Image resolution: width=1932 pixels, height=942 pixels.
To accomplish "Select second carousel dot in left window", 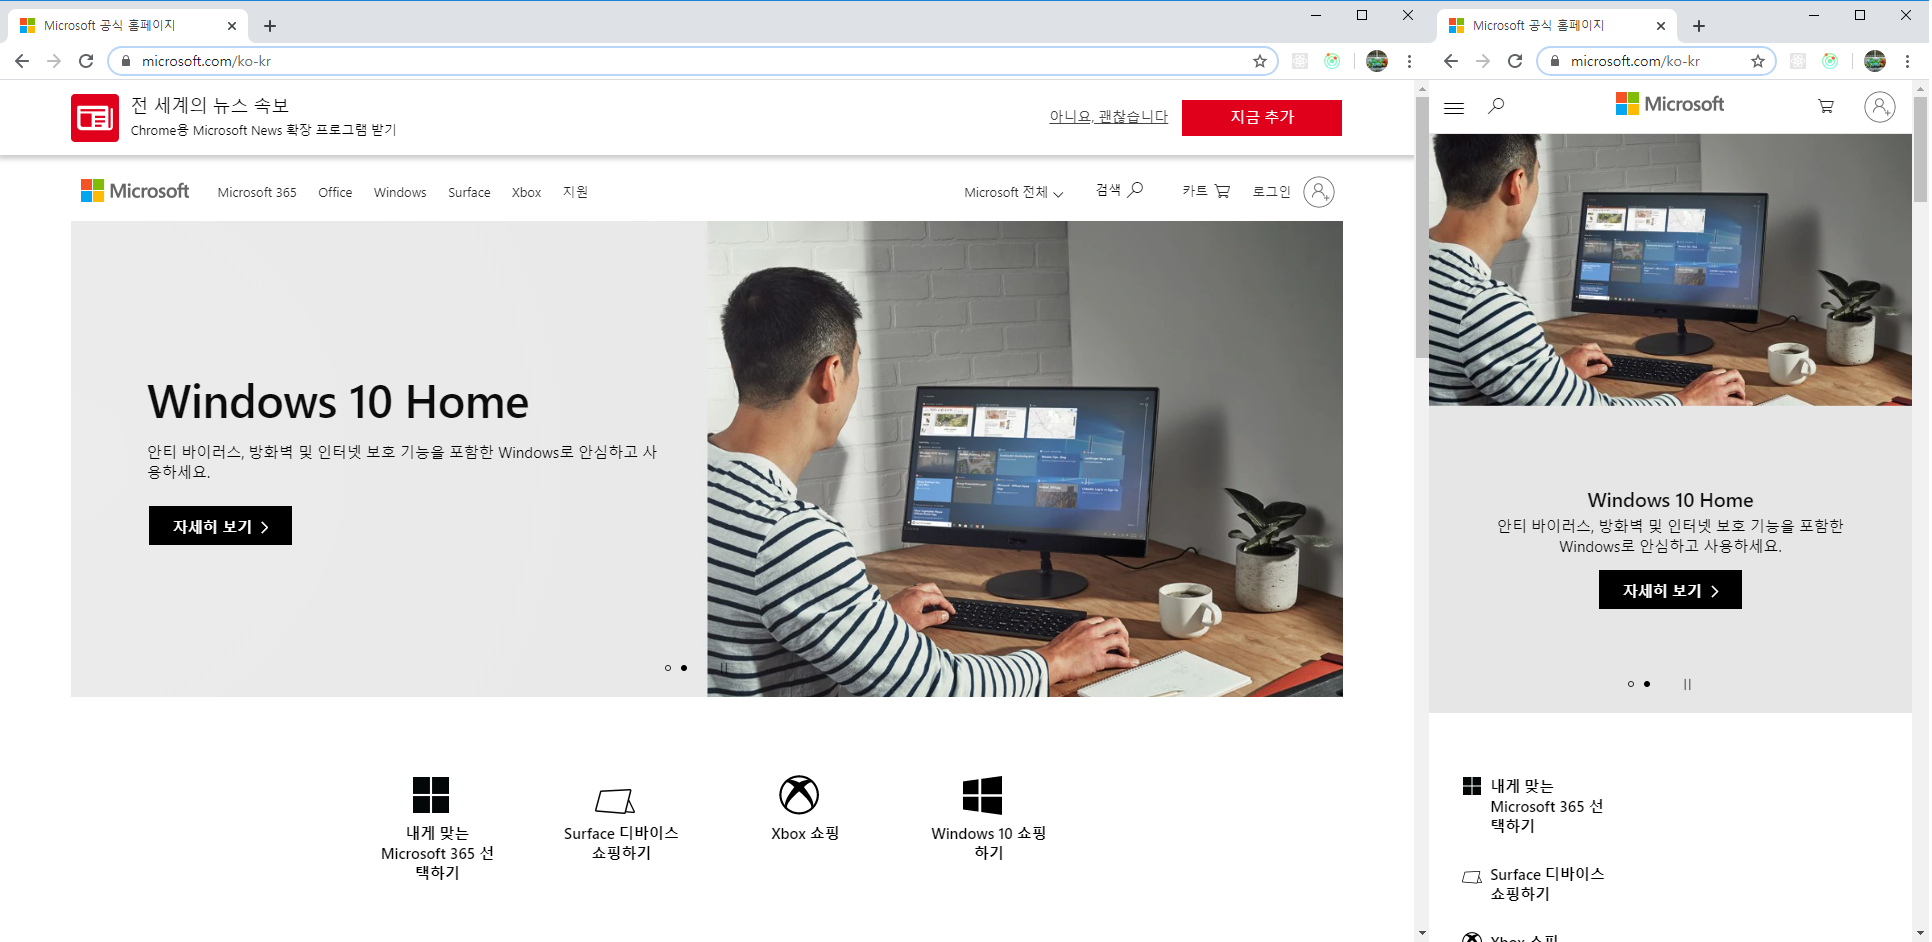I will click(684, 668).
